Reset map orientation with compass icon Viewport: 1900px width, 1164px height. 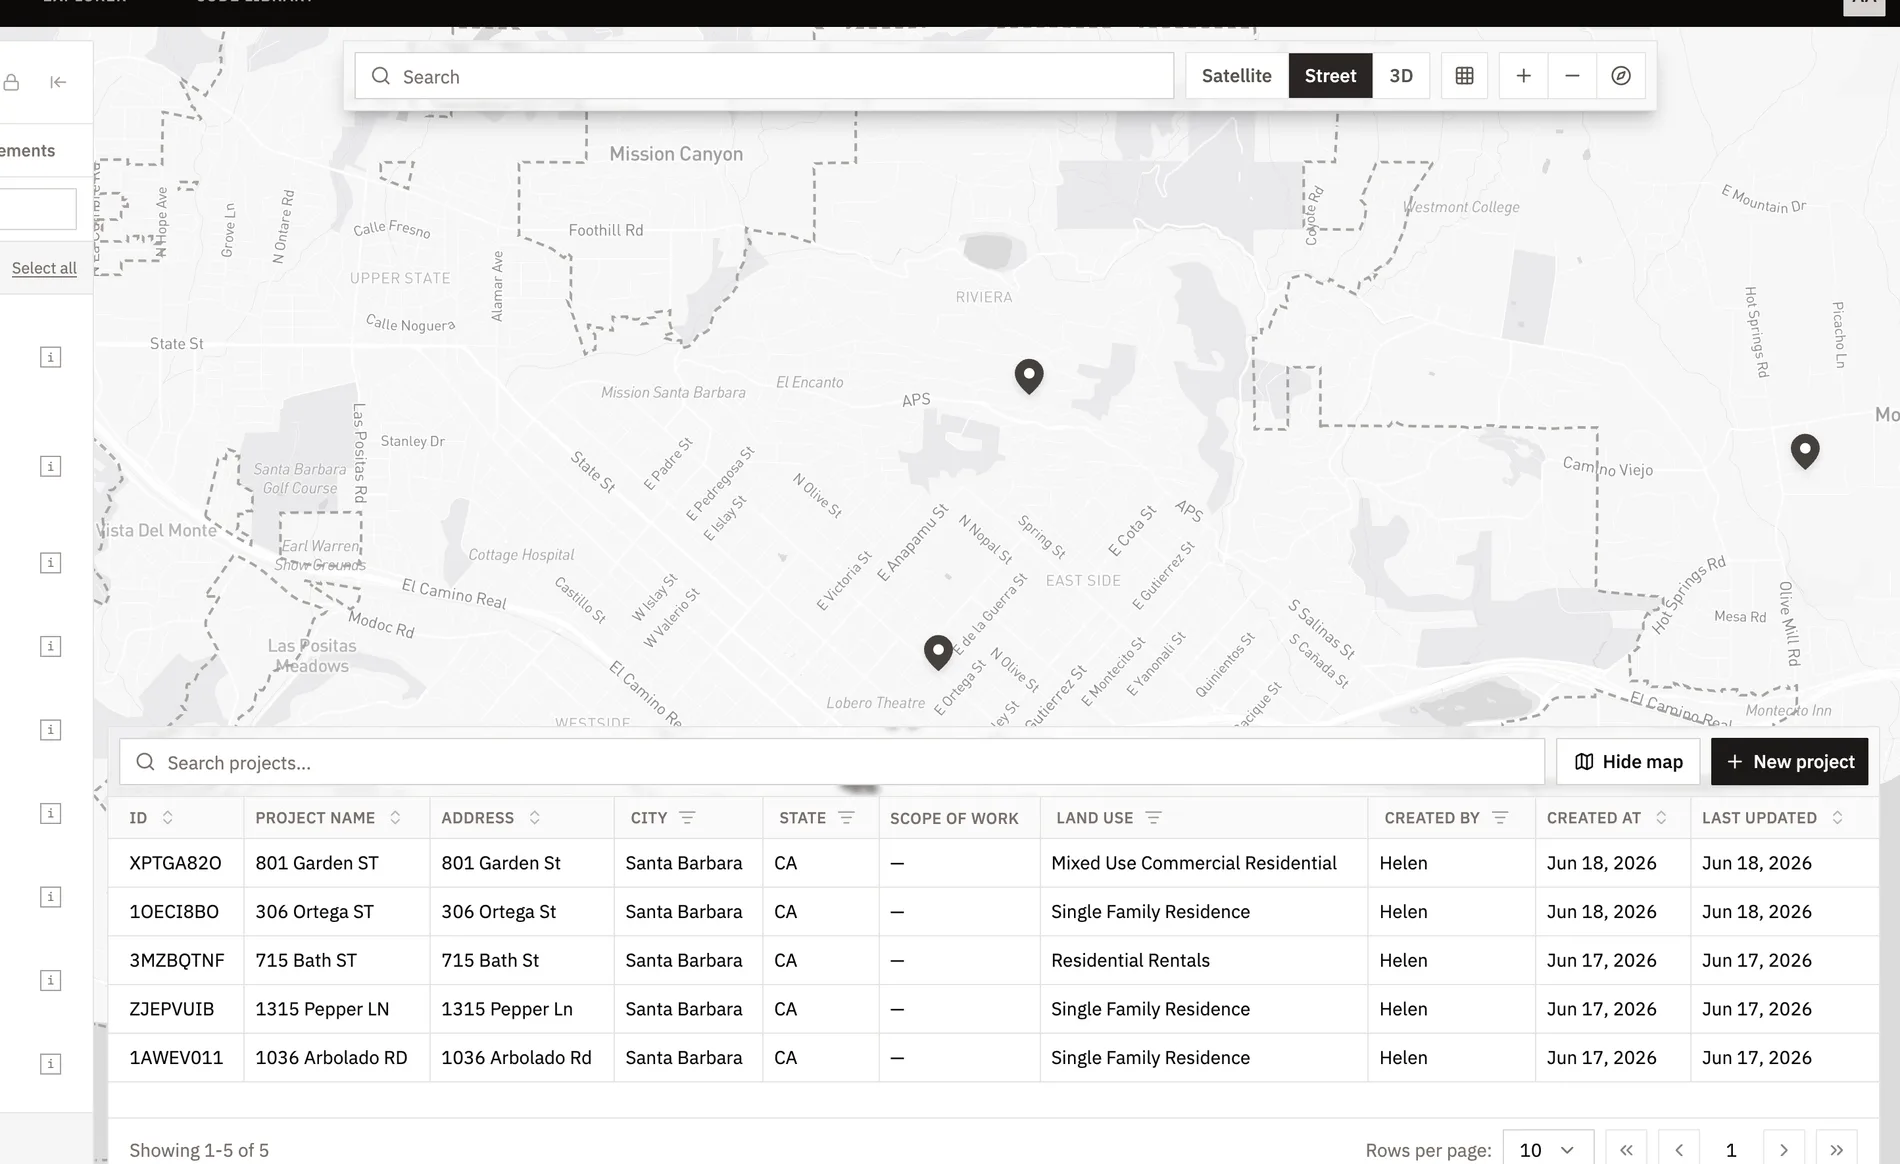(1621, 76)
